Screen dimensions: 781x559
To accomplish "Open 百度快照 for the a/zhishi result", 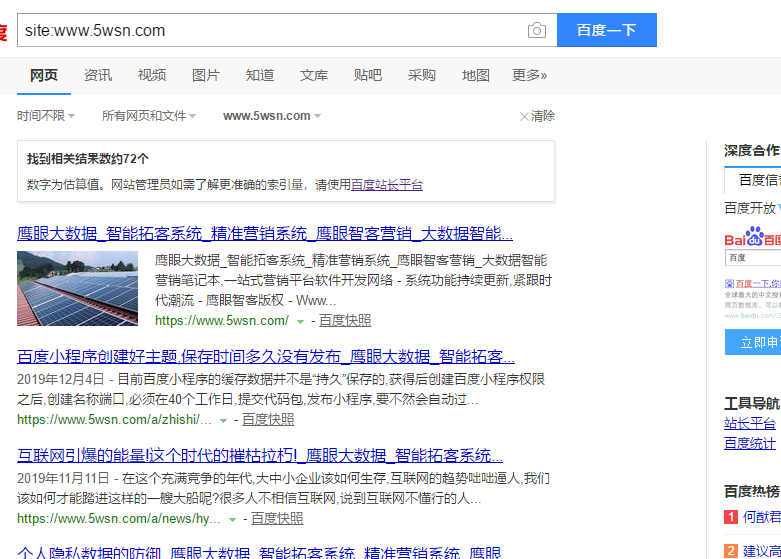I will click(x=268, y=419).
